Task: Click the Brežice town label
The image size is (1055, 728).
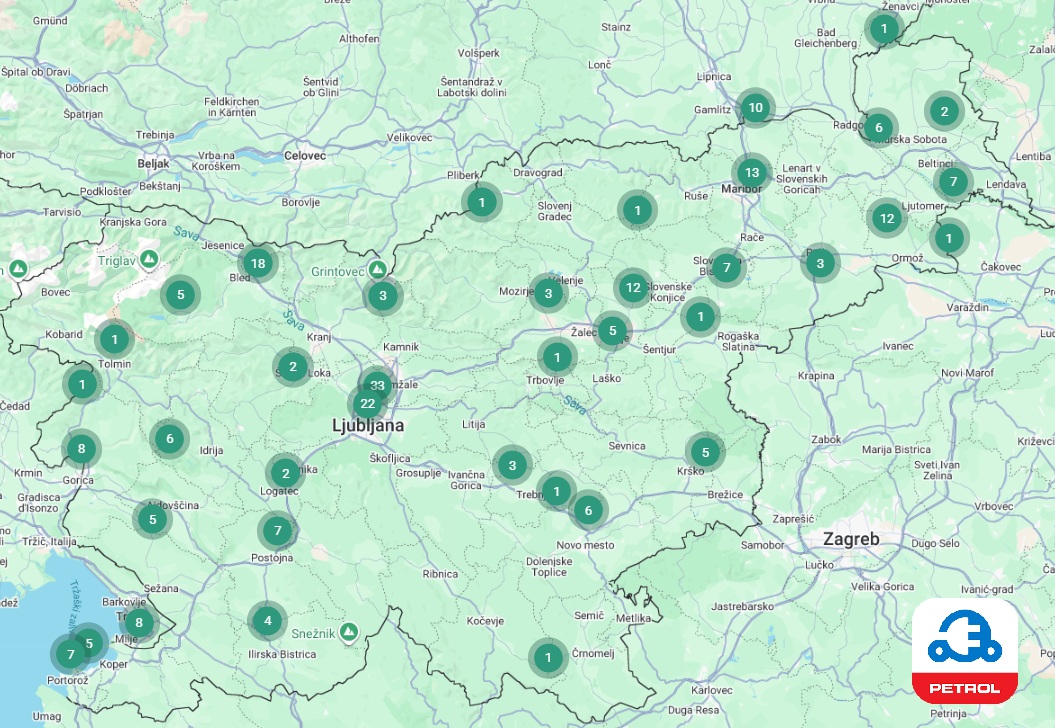Action: (725, 494)
